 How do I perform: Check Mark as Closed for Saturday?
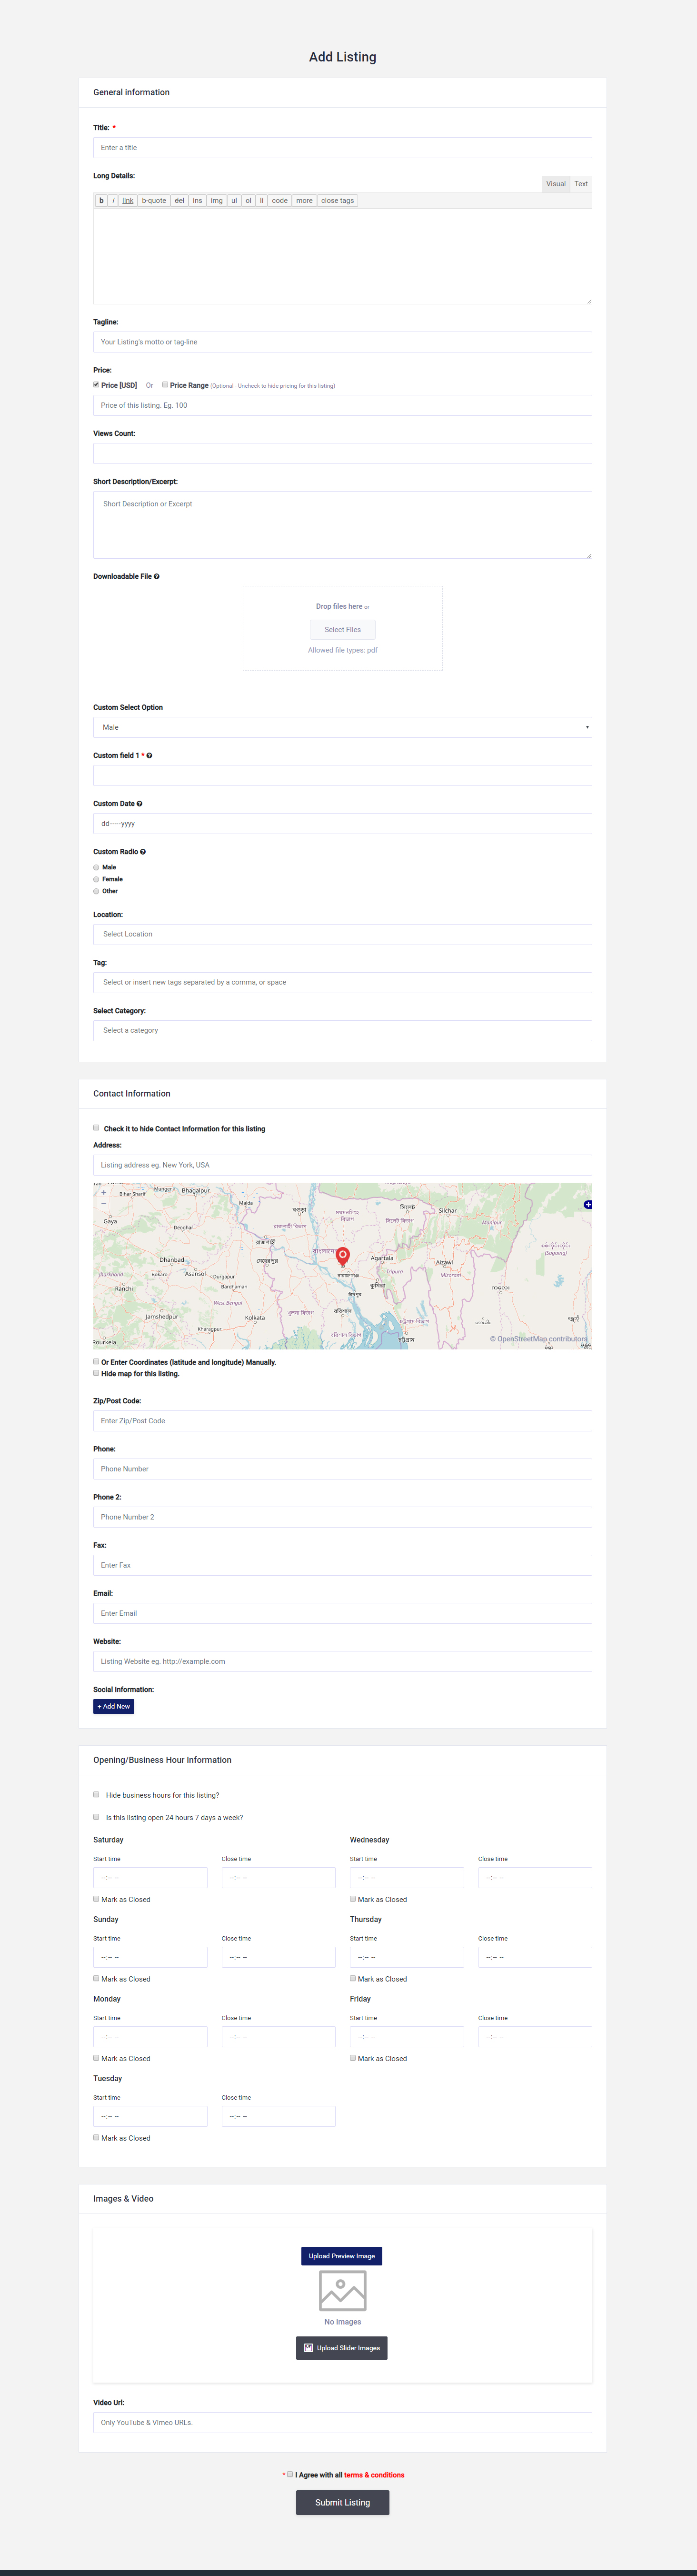(x=97, y=1898)
